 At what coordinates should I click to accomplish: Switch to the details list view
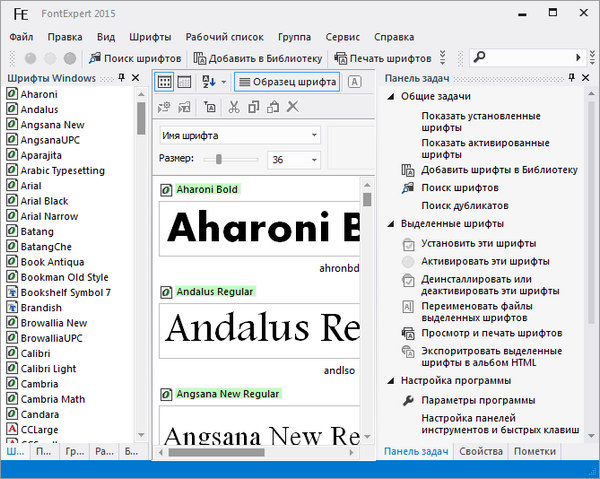[x=184, y=82]
